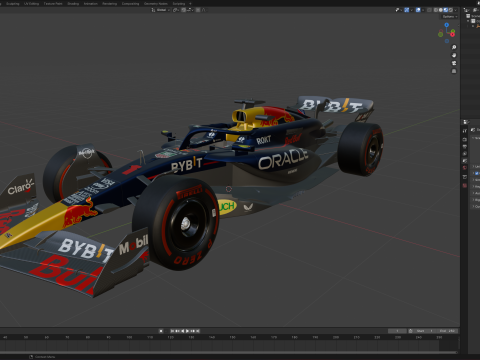Jump to timeline start frame button
This screenshot has height=360, width=480.
click(172, 331)
